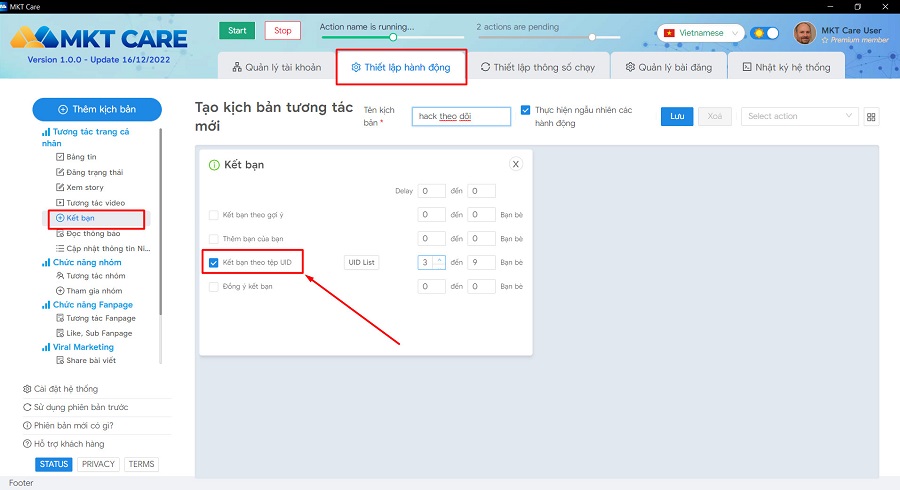Close the Kết bạn panel with X
Screen dimensions: 900x490
click(516, 164)
